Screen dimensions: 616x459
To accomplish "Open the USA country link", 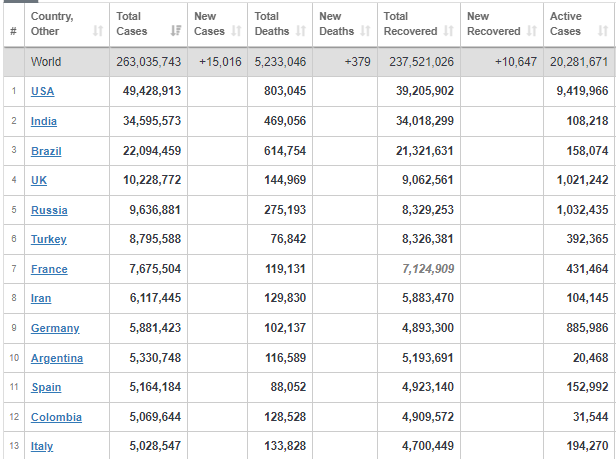I will pos(42,91).
